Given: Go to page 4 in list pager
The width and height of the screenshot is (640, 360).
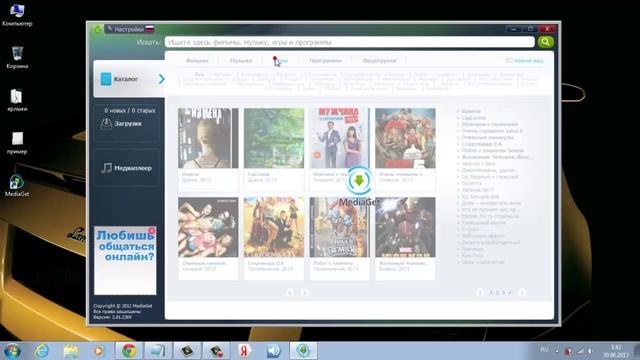Looking at the screenshot, I should (509, 292).
